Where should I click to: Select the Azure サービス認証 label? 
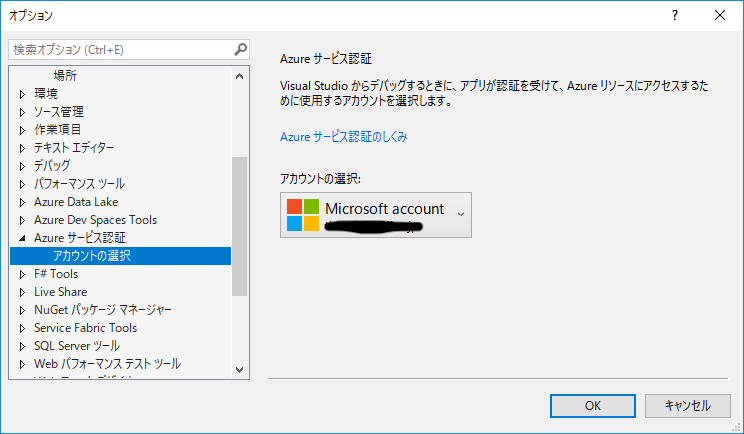80,238
